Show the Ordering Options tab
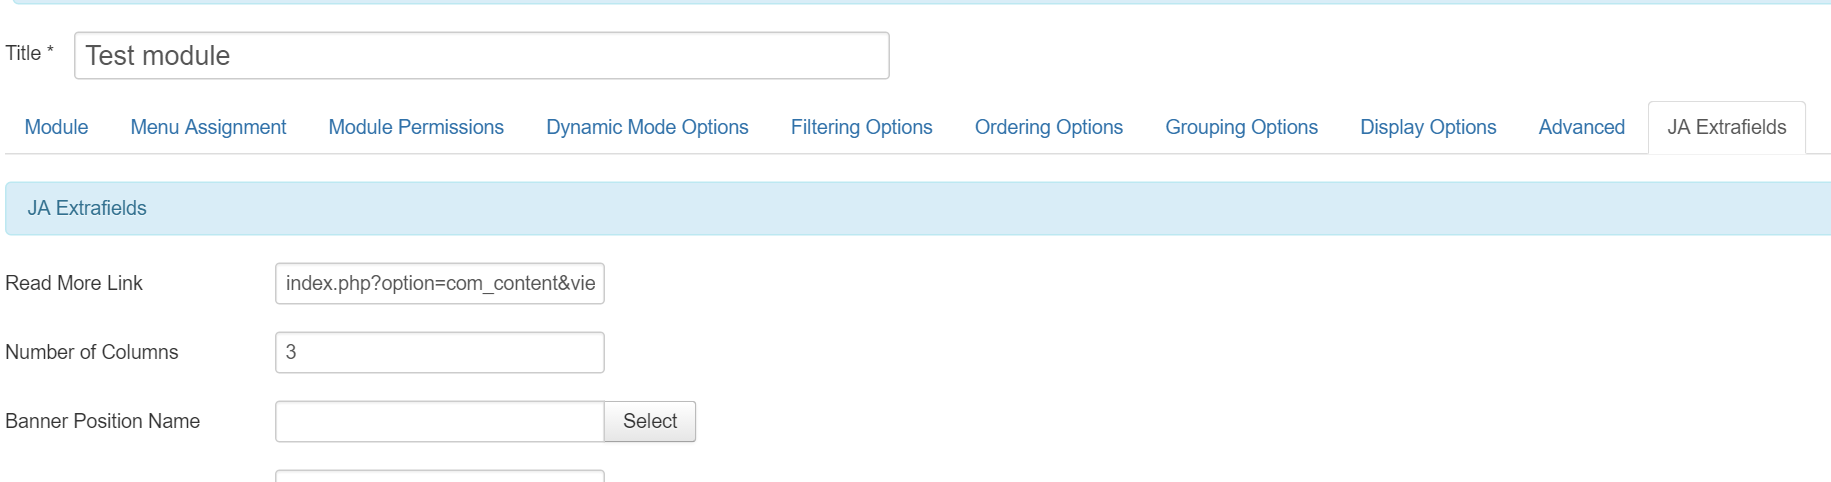Screen dimensions: 1831x482 tap(1048, 127)
